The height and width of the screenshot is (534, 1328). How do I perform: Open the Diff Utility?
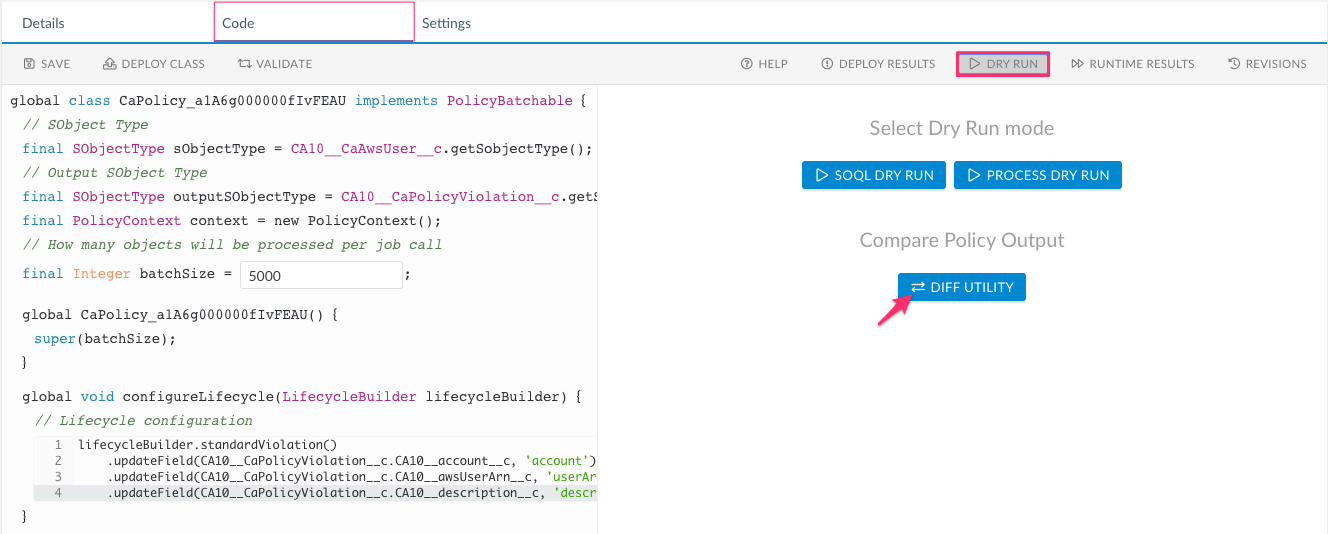pyautogui.click(x=961, y=287)
